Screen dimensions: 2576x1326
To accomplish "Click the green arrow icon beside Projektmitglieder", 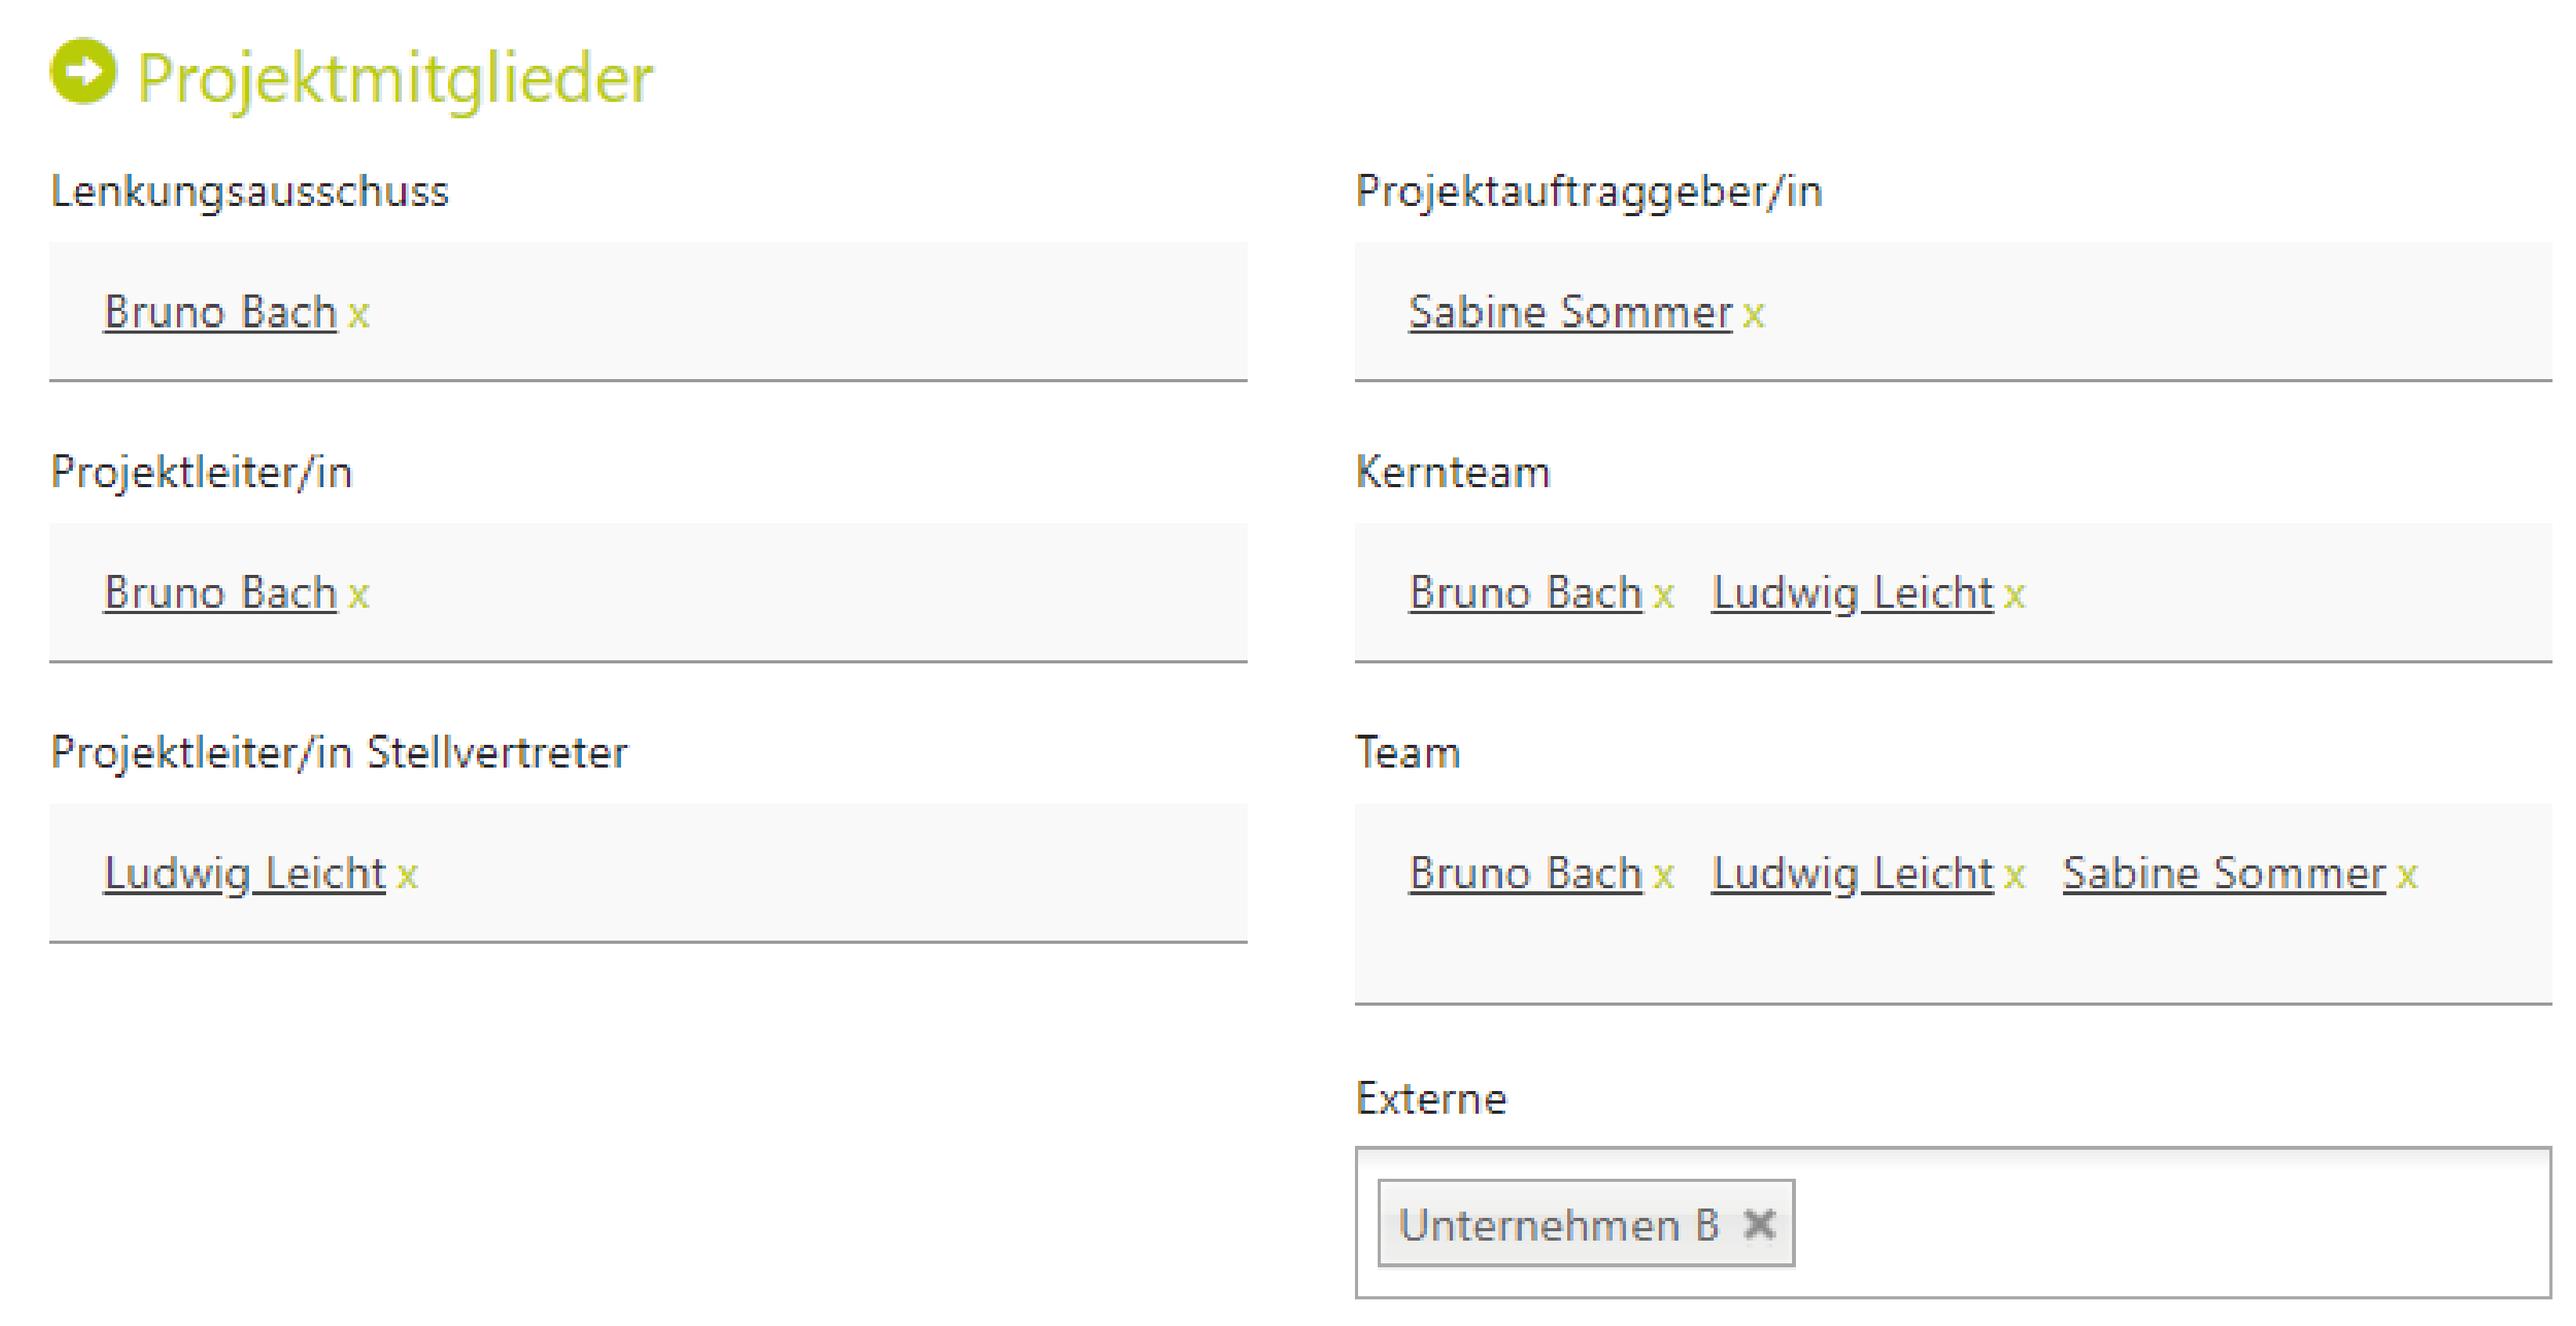I will tap(83, 71).
